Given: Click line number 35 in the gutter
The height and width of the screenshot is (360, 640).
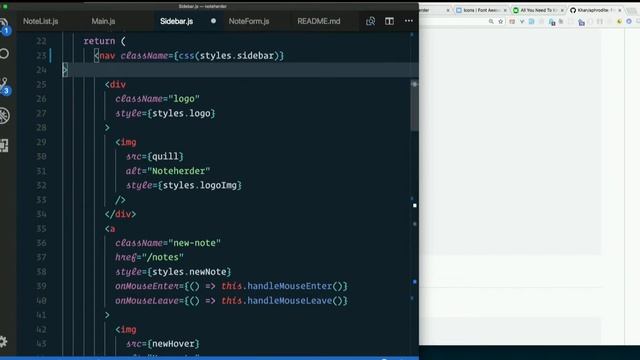Looking at the screenshot, I should [41, 229].
